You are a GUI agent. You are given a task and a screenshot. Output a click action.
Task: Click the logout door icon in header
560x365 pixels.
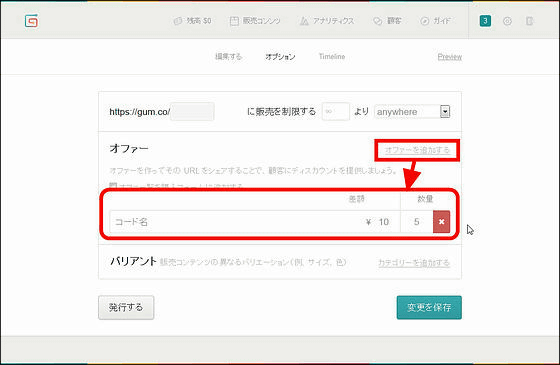click(x=530, y=21)
